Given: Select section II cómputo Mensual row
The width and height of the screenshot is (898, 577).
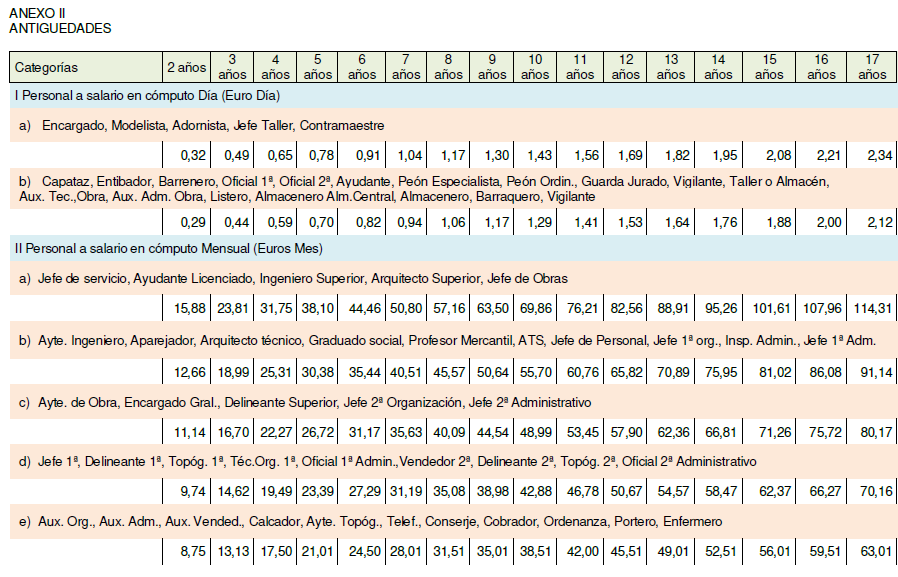Looking at the screenshot, I should [x=454, y=248].
